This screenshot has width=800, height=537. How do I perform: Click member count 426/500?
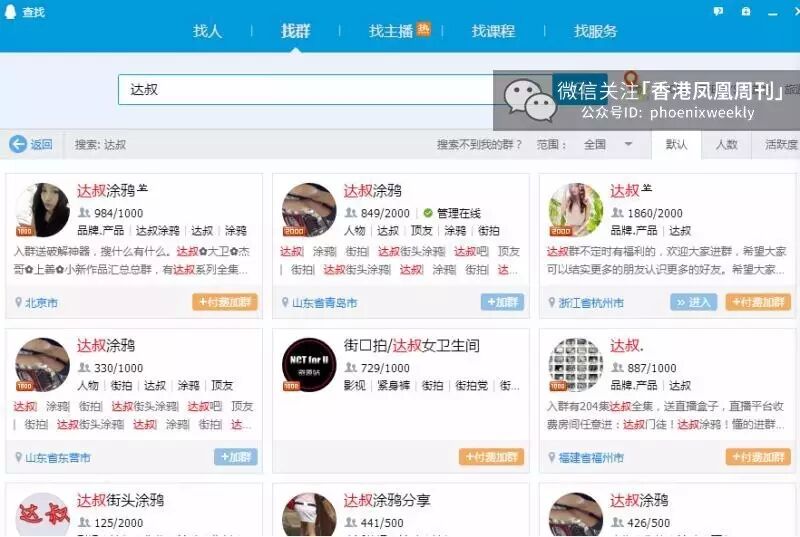click(648, 523)
